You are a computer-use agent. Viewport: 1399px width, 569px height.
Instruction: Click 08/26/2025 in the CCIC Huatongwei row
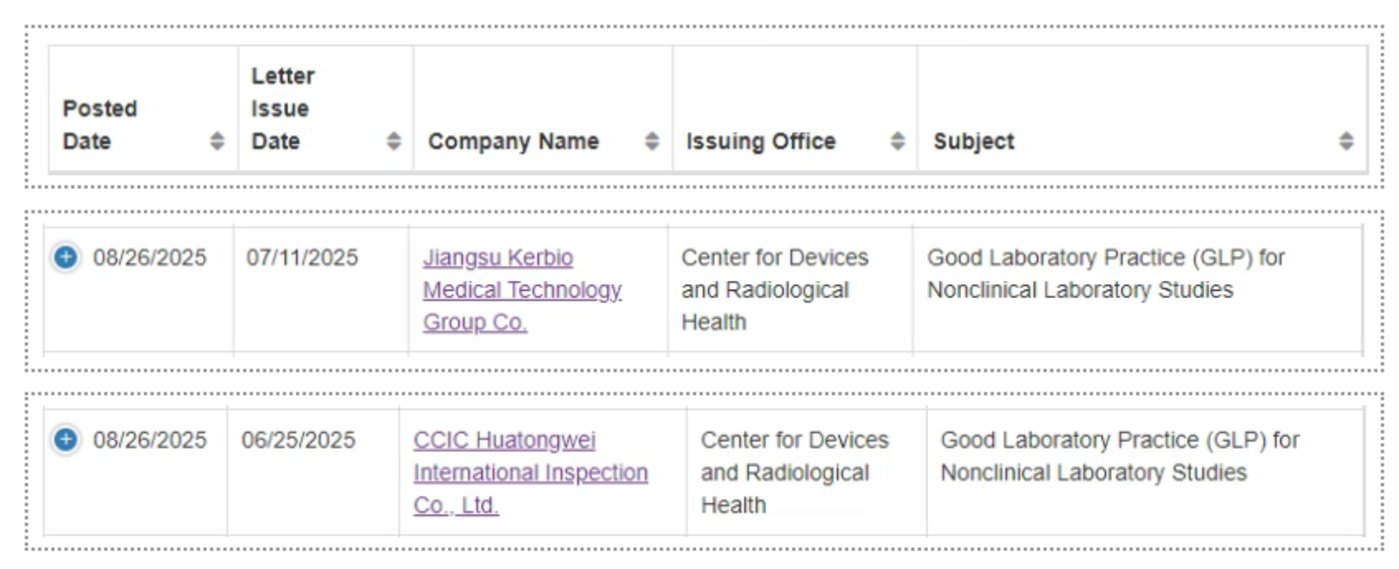[150, 440]
